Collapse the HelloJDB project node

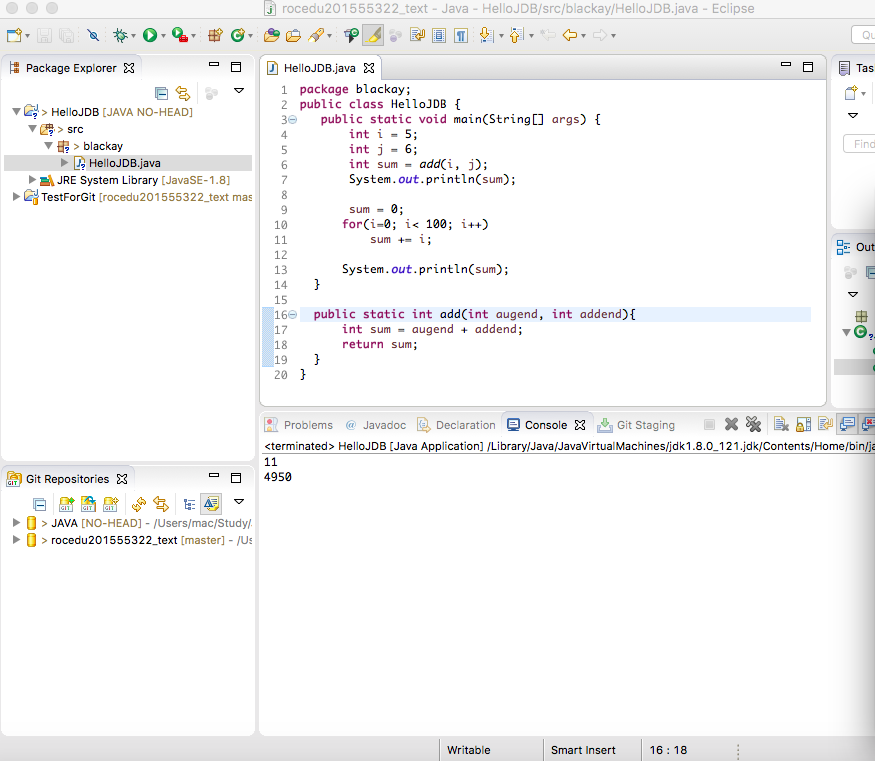(16, 112)
